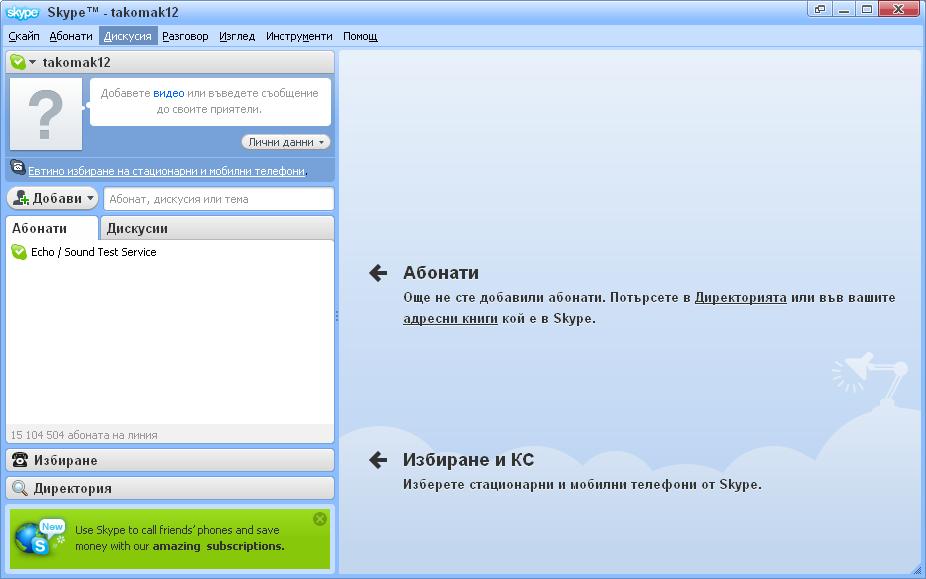Click the Добави add contact button
Viewport: 926px width, 579px height.
(52, 199)
